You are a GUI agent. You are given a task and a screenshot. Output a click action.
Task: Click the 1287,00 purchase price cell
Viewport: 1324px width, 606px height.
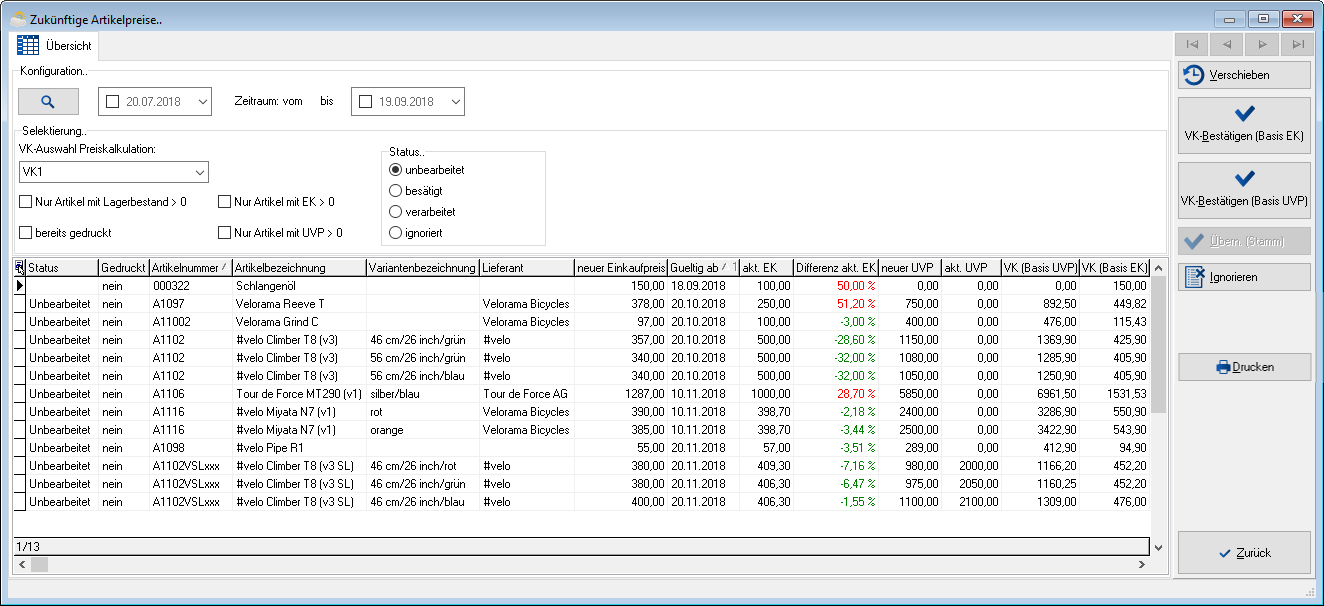[x=620, y=394]
